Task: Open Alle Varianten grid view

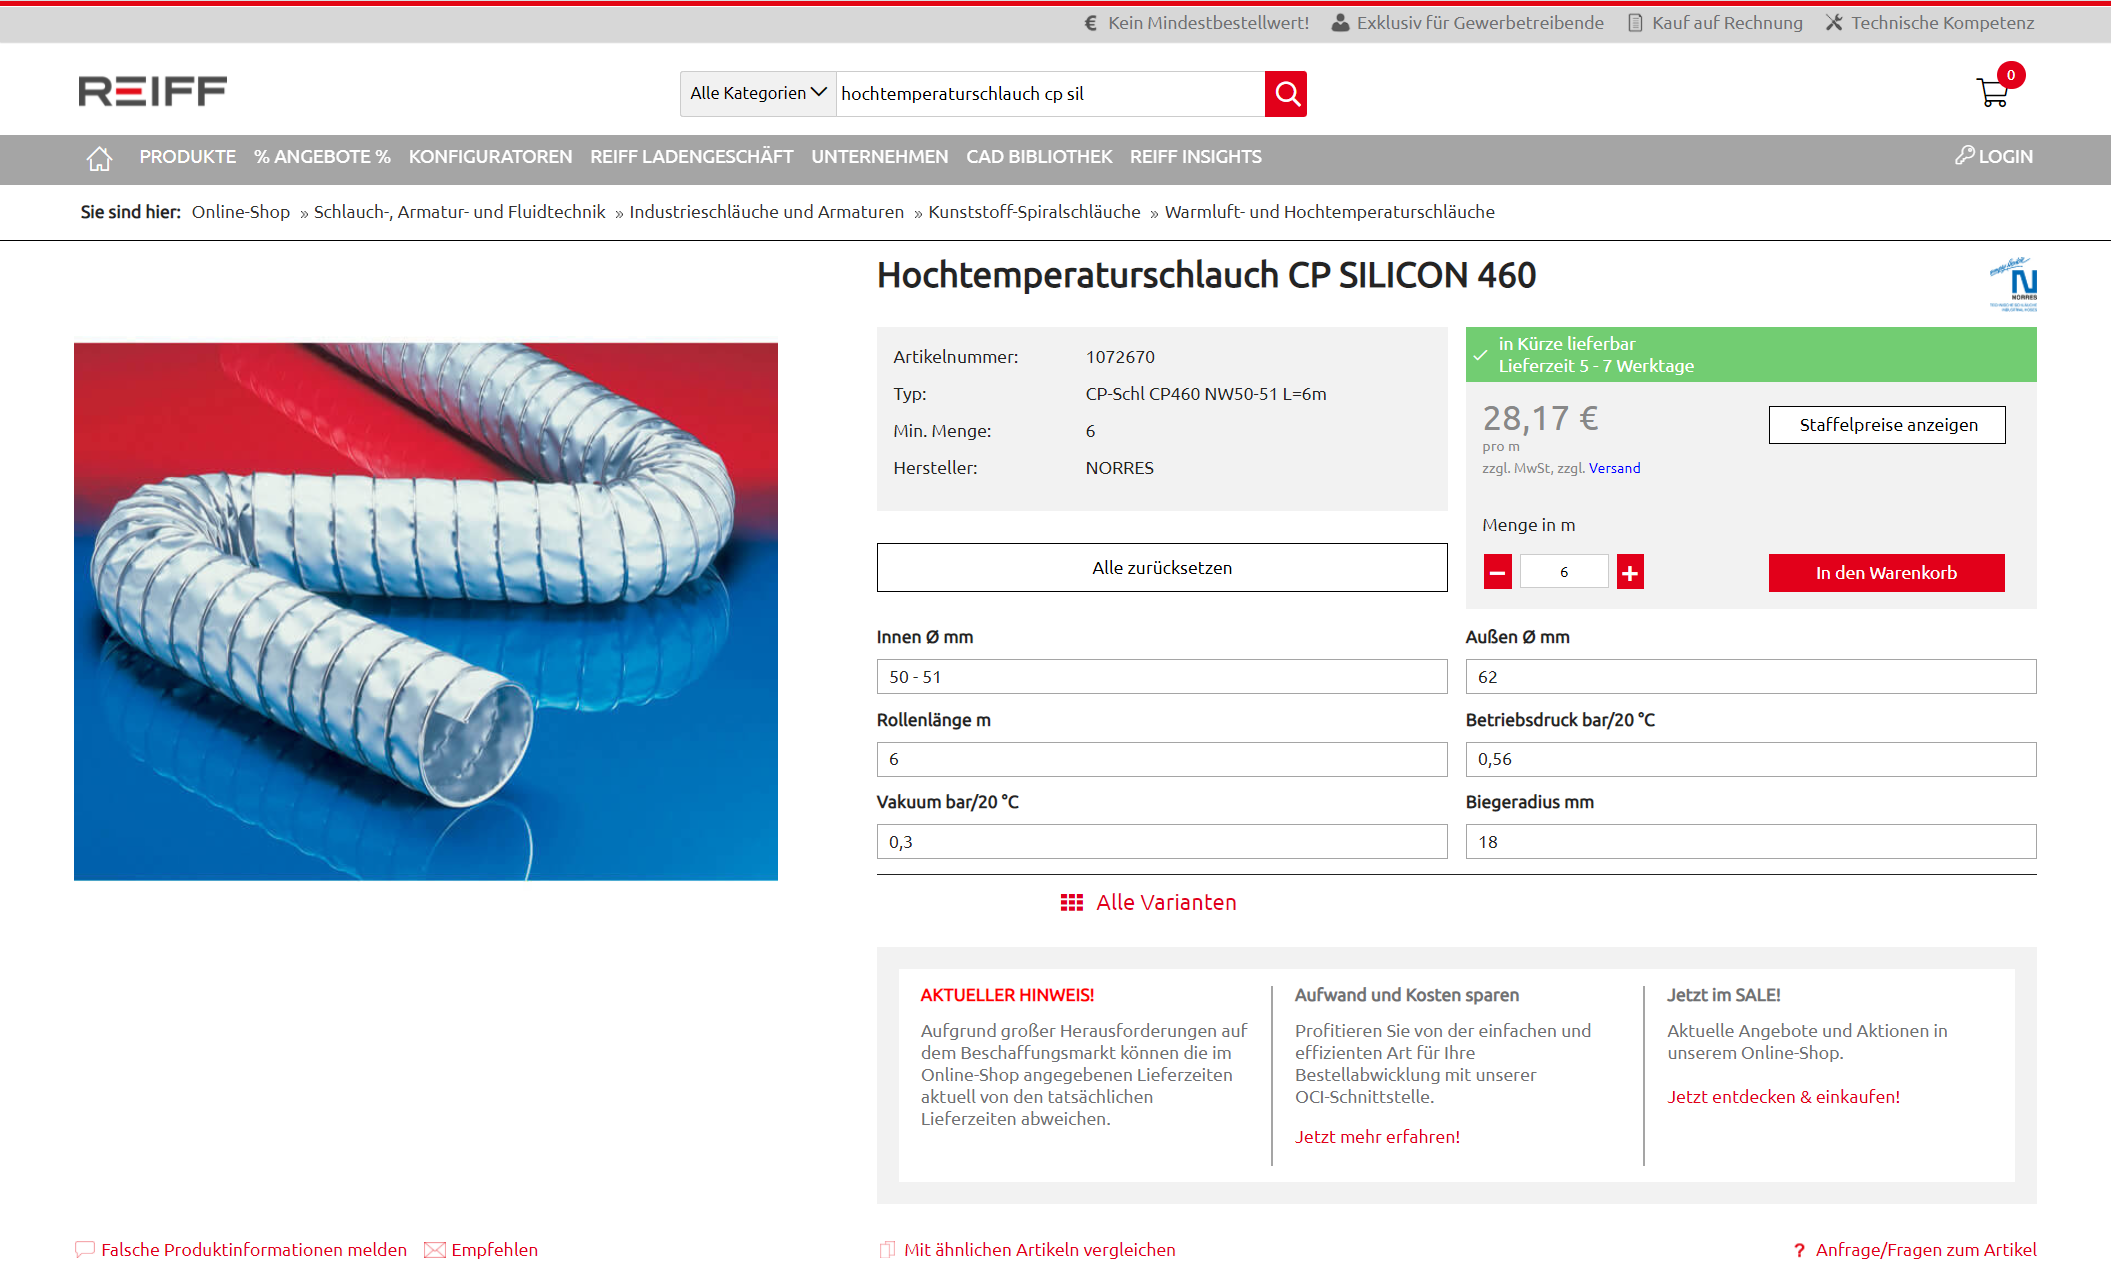Action: pyautogui.click(x=1148, y=902)
